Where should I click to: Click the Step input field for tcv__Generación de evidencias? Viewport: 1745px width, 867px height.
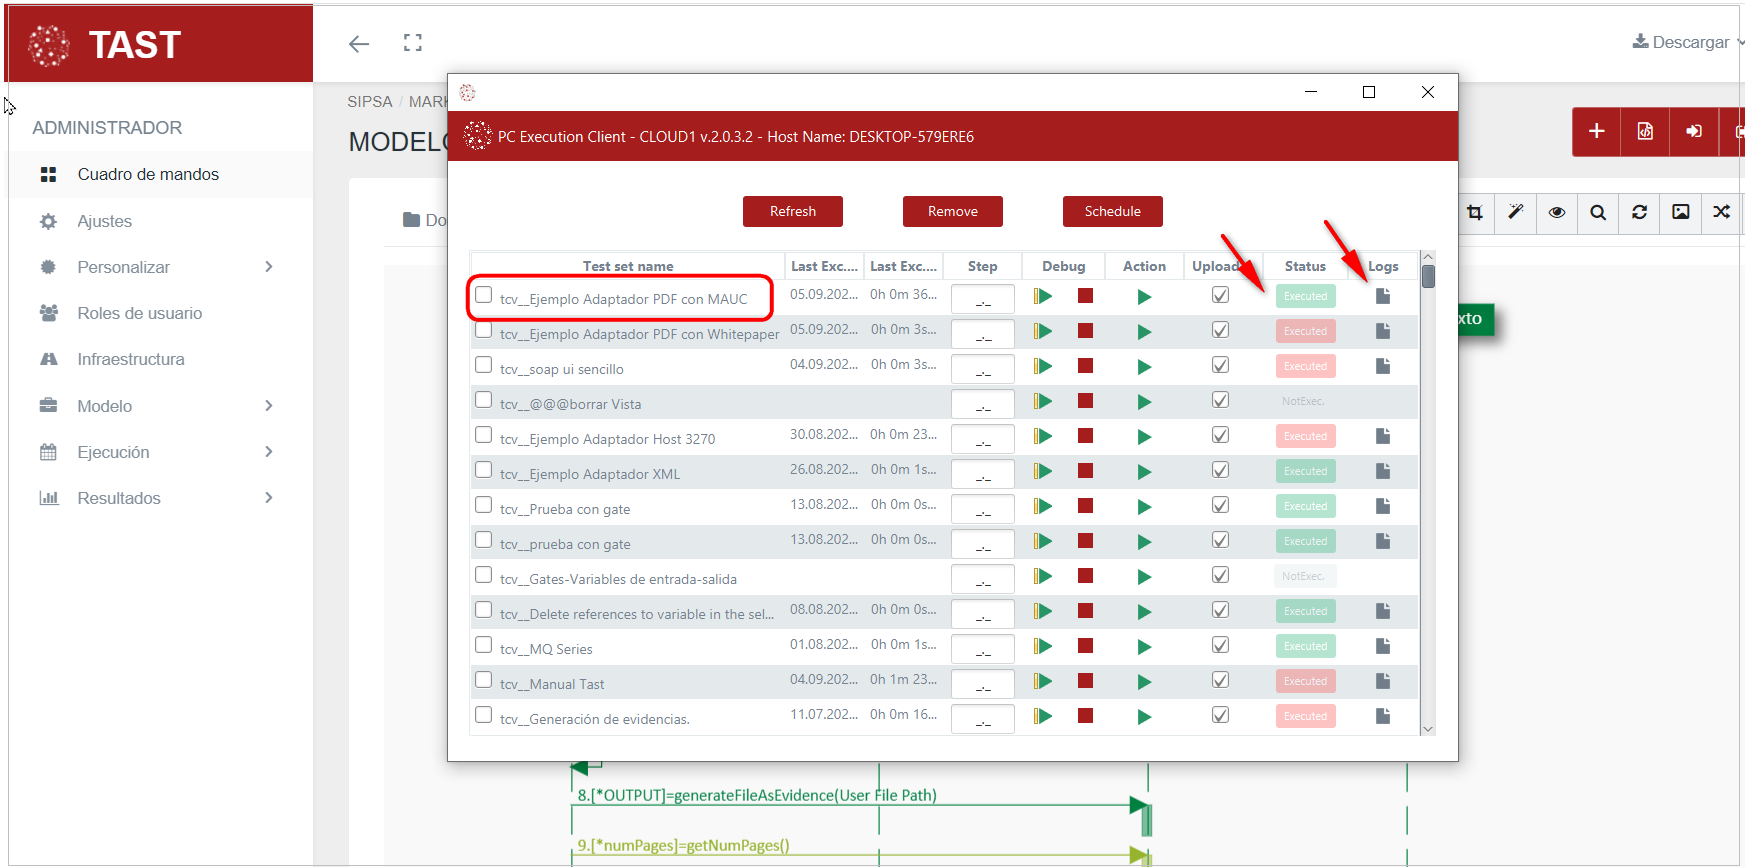click(x=982, y=718)
